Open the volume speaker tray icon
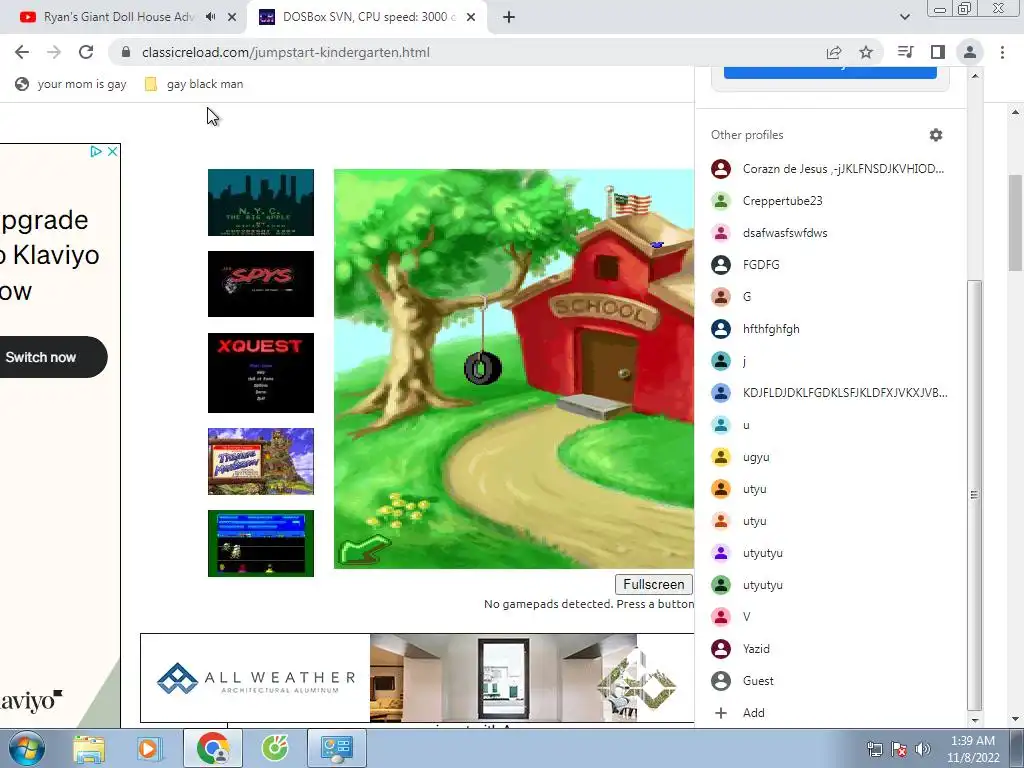Screen dimensions: 1024x768 pyautogui.click(x=923, y=749)
